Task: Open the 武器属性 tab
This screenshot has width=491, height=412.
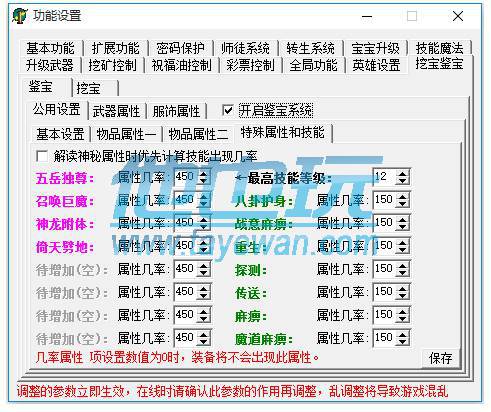Action: tap(117, 111)
